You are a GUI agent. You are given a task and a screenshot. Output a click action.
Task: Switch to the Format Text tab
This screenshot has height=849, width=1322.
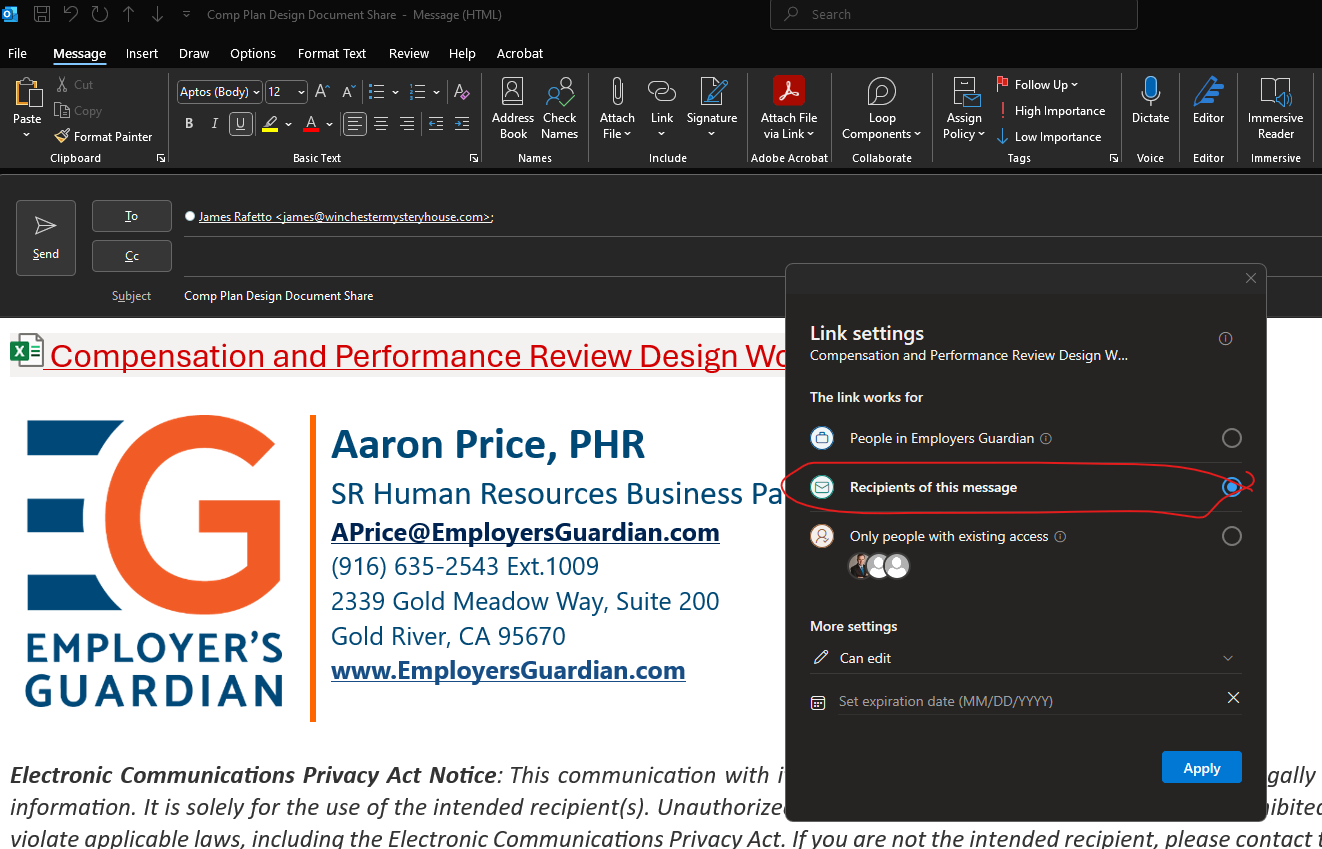pyautogui.click(x=332, y=54)
